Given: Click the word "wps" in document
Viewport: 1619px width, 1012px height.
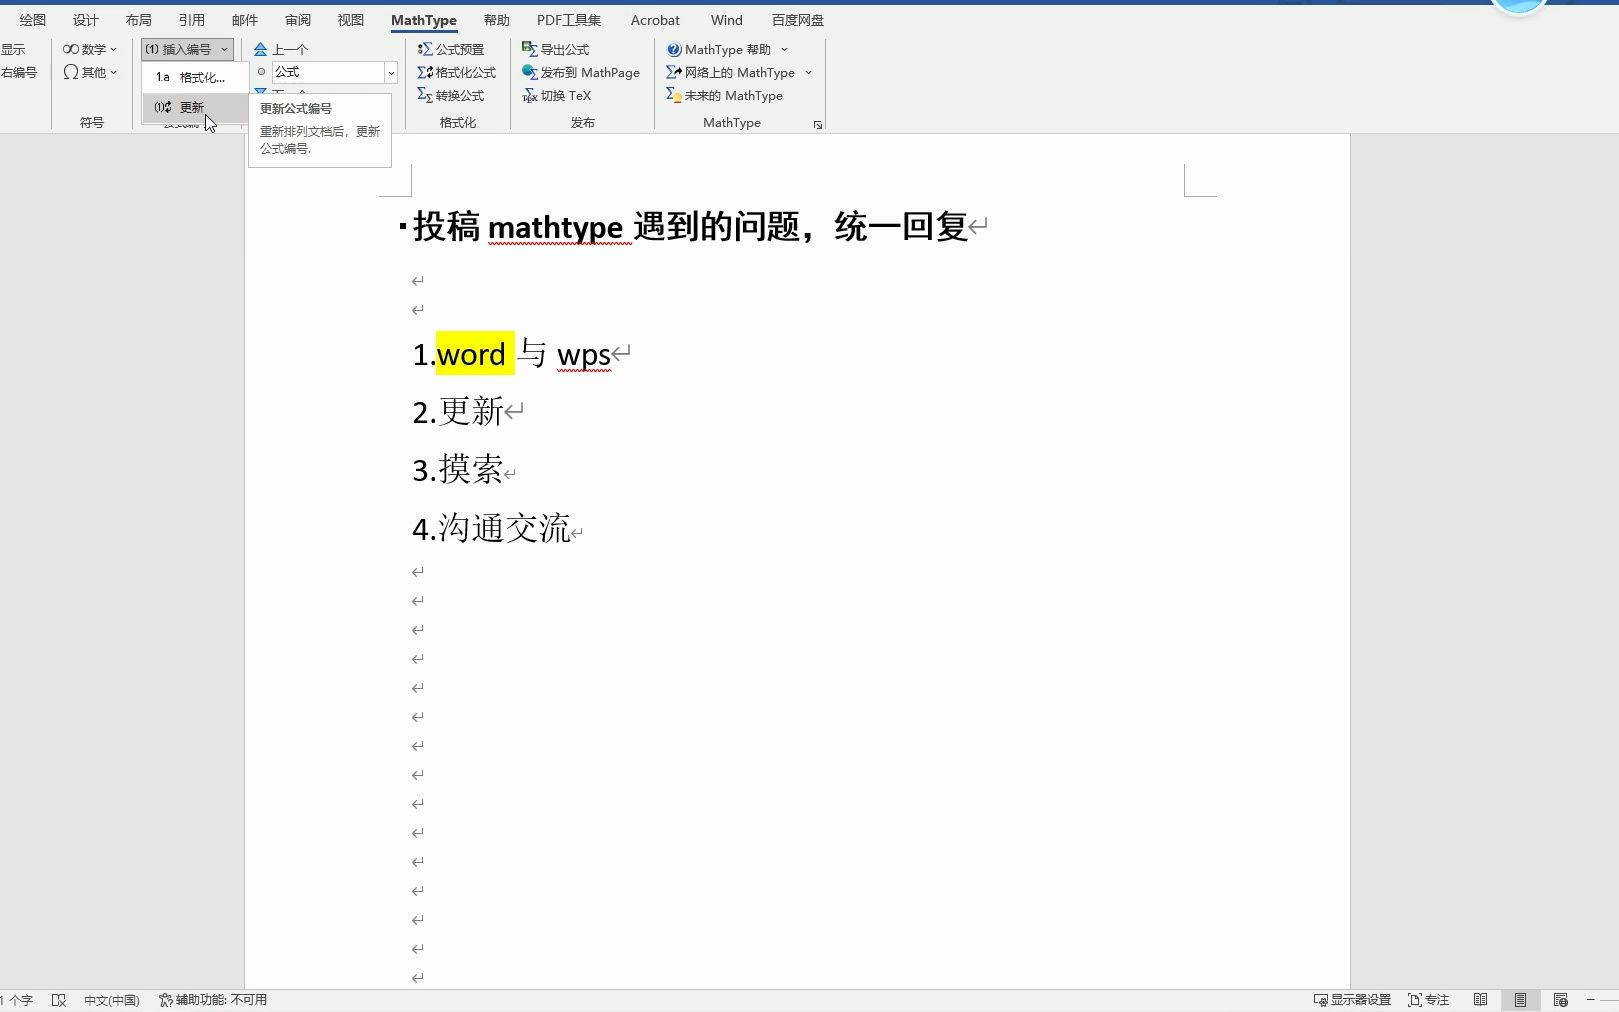Looking at the screenshot, I should tap(584, 355).
